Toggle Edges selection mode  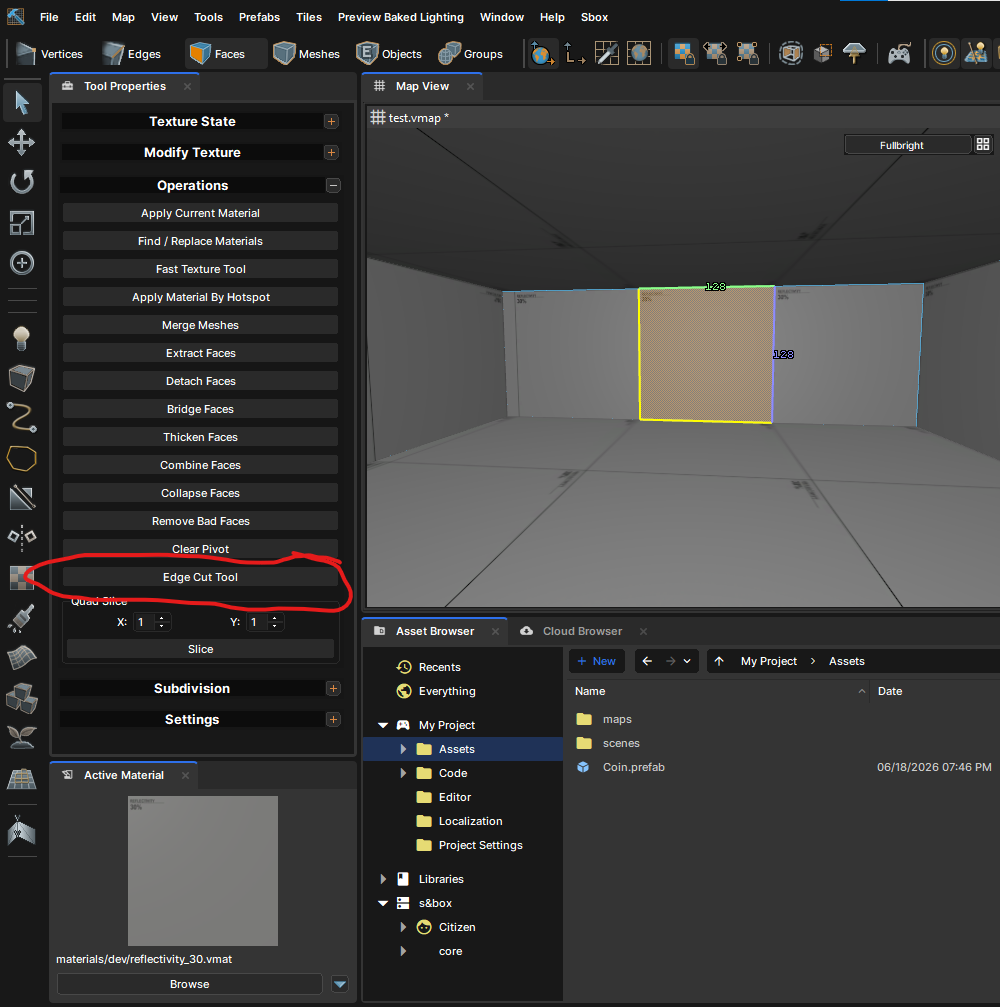pyautogui.click(x=132, y=54)
